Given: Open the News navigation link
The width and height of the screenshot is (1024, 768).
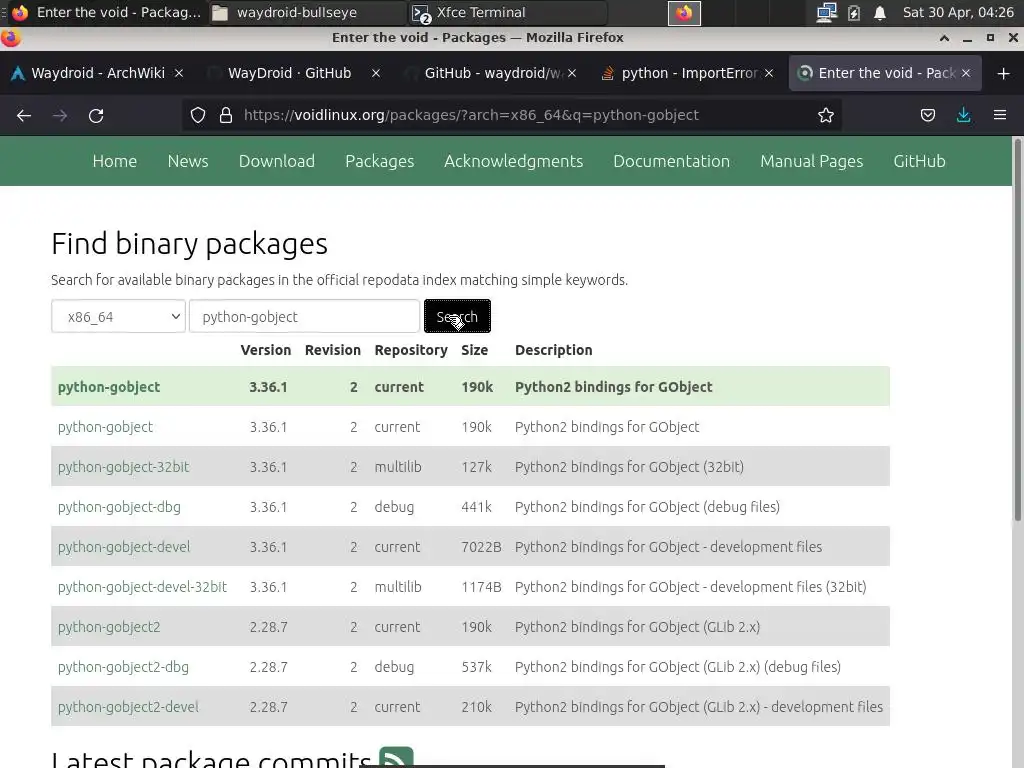Looking at the screenshot, I should coord(188,161).
